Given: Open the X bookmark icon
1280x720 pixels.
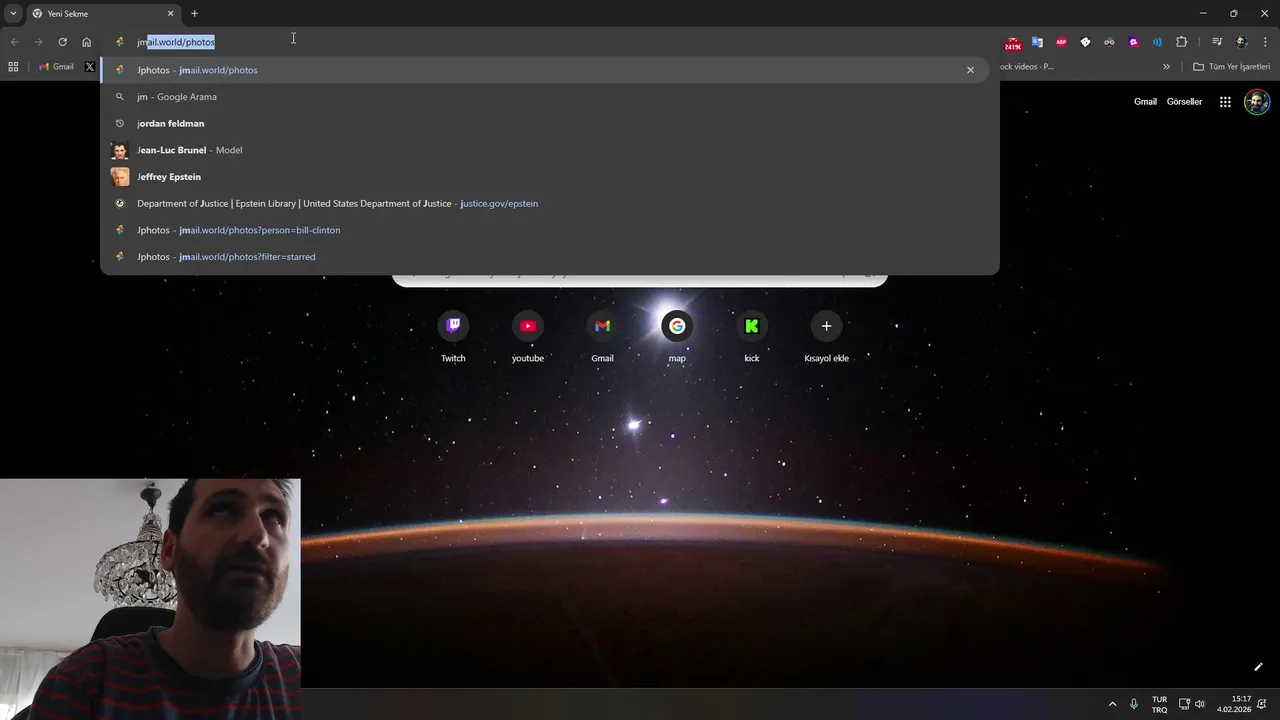Looking at the screenshot, I should point(90,67).
